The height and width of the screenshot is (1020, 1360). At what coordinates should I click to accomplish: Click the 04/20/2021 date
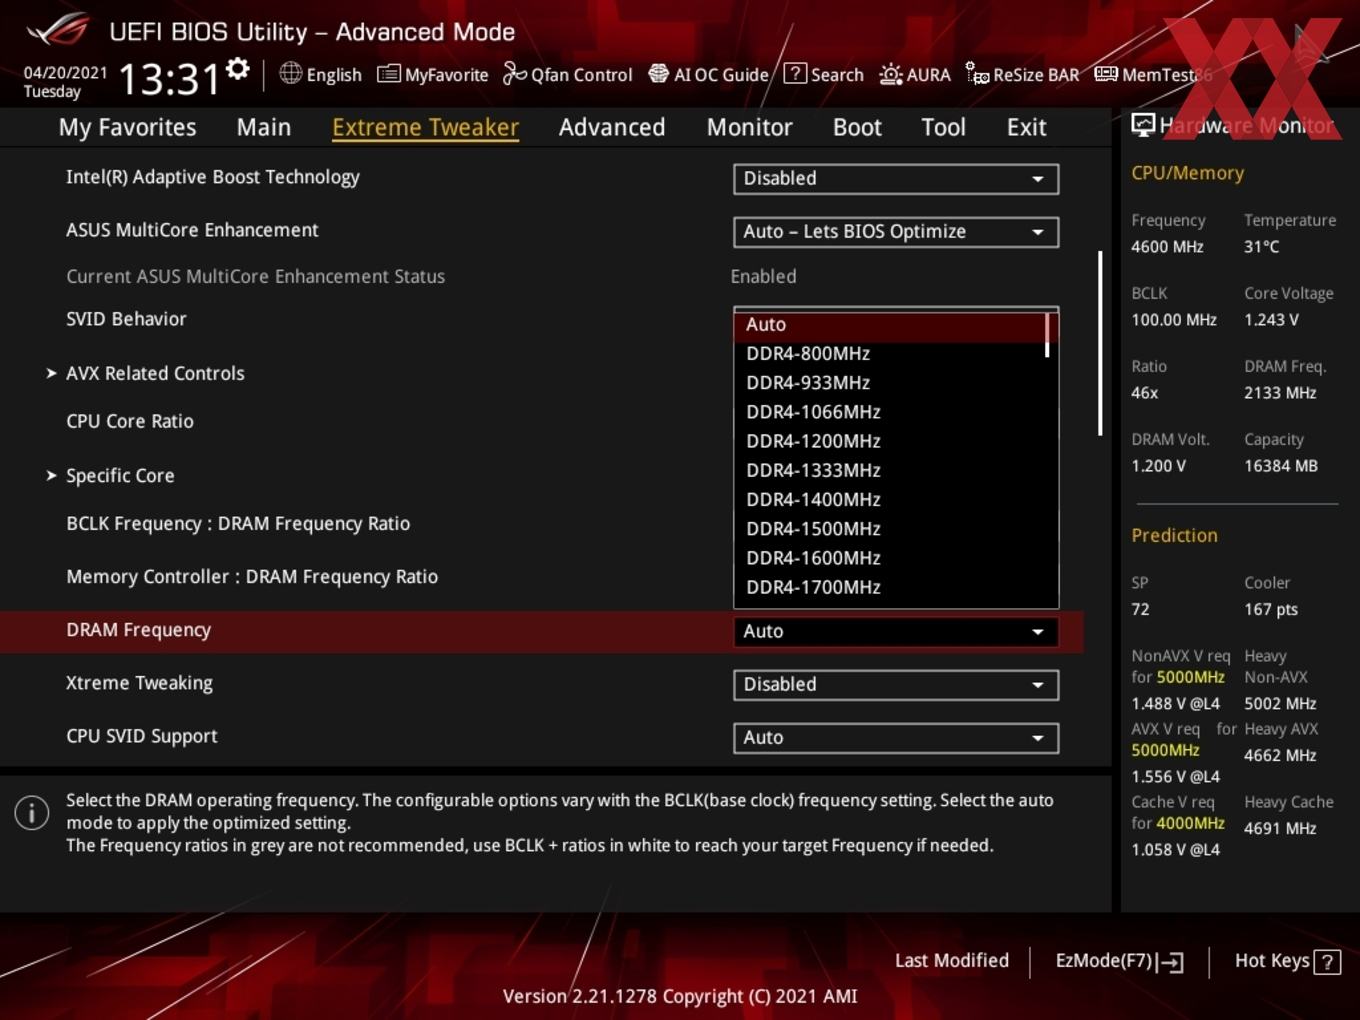[65, 73]
